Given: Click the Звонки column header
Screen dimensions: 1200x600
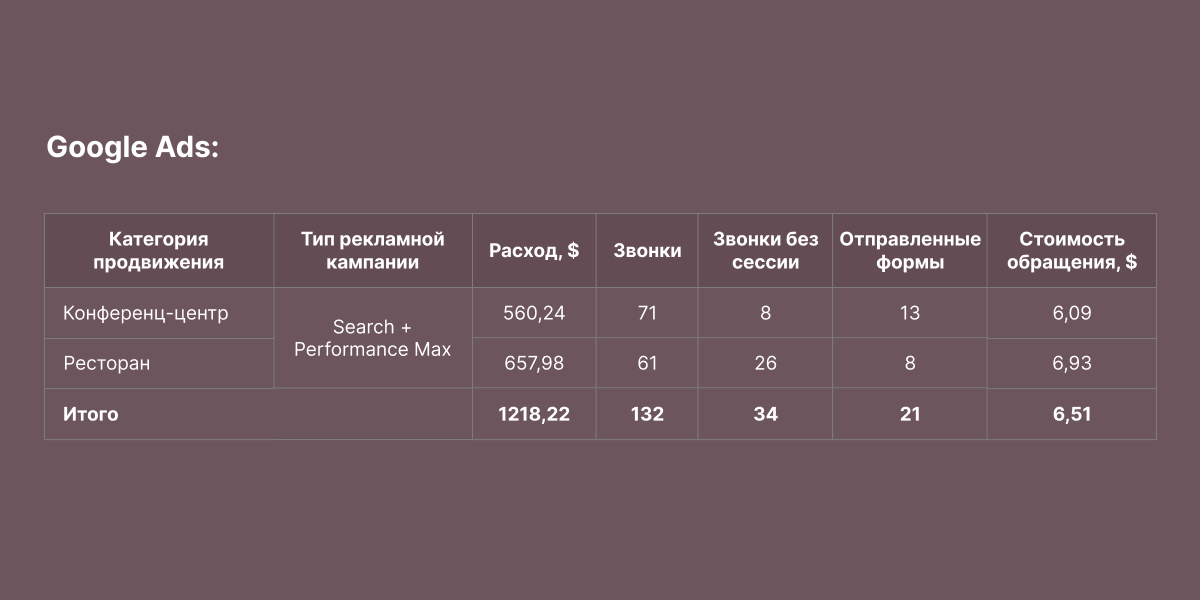Looking at the screenshot, I should tap(647, 251).
